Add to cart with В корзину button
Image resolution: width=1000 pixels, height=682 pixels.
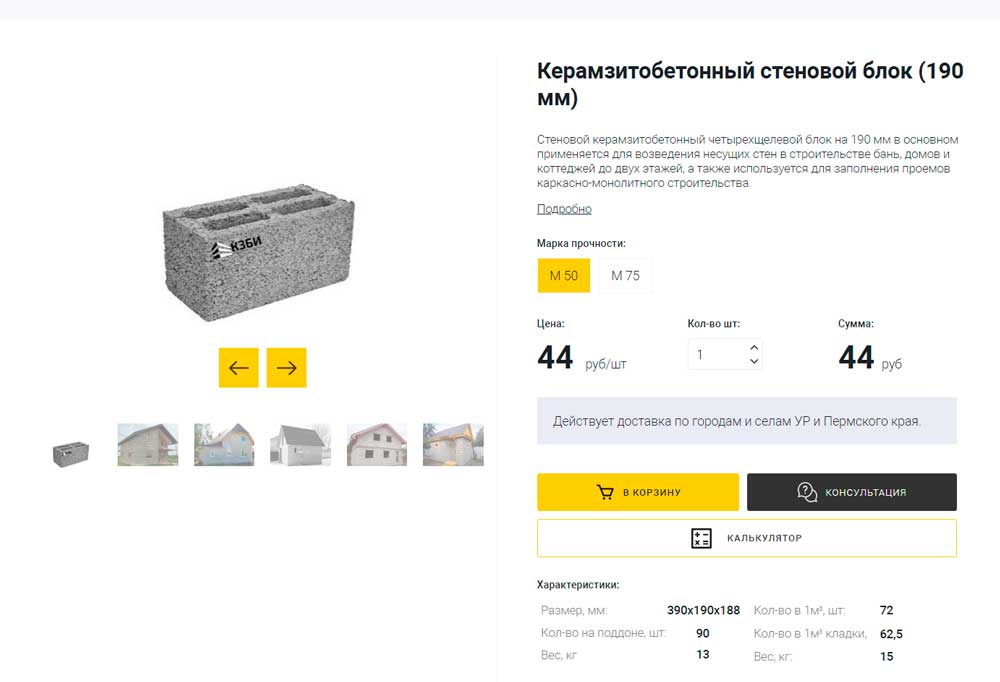pos(638,492)
